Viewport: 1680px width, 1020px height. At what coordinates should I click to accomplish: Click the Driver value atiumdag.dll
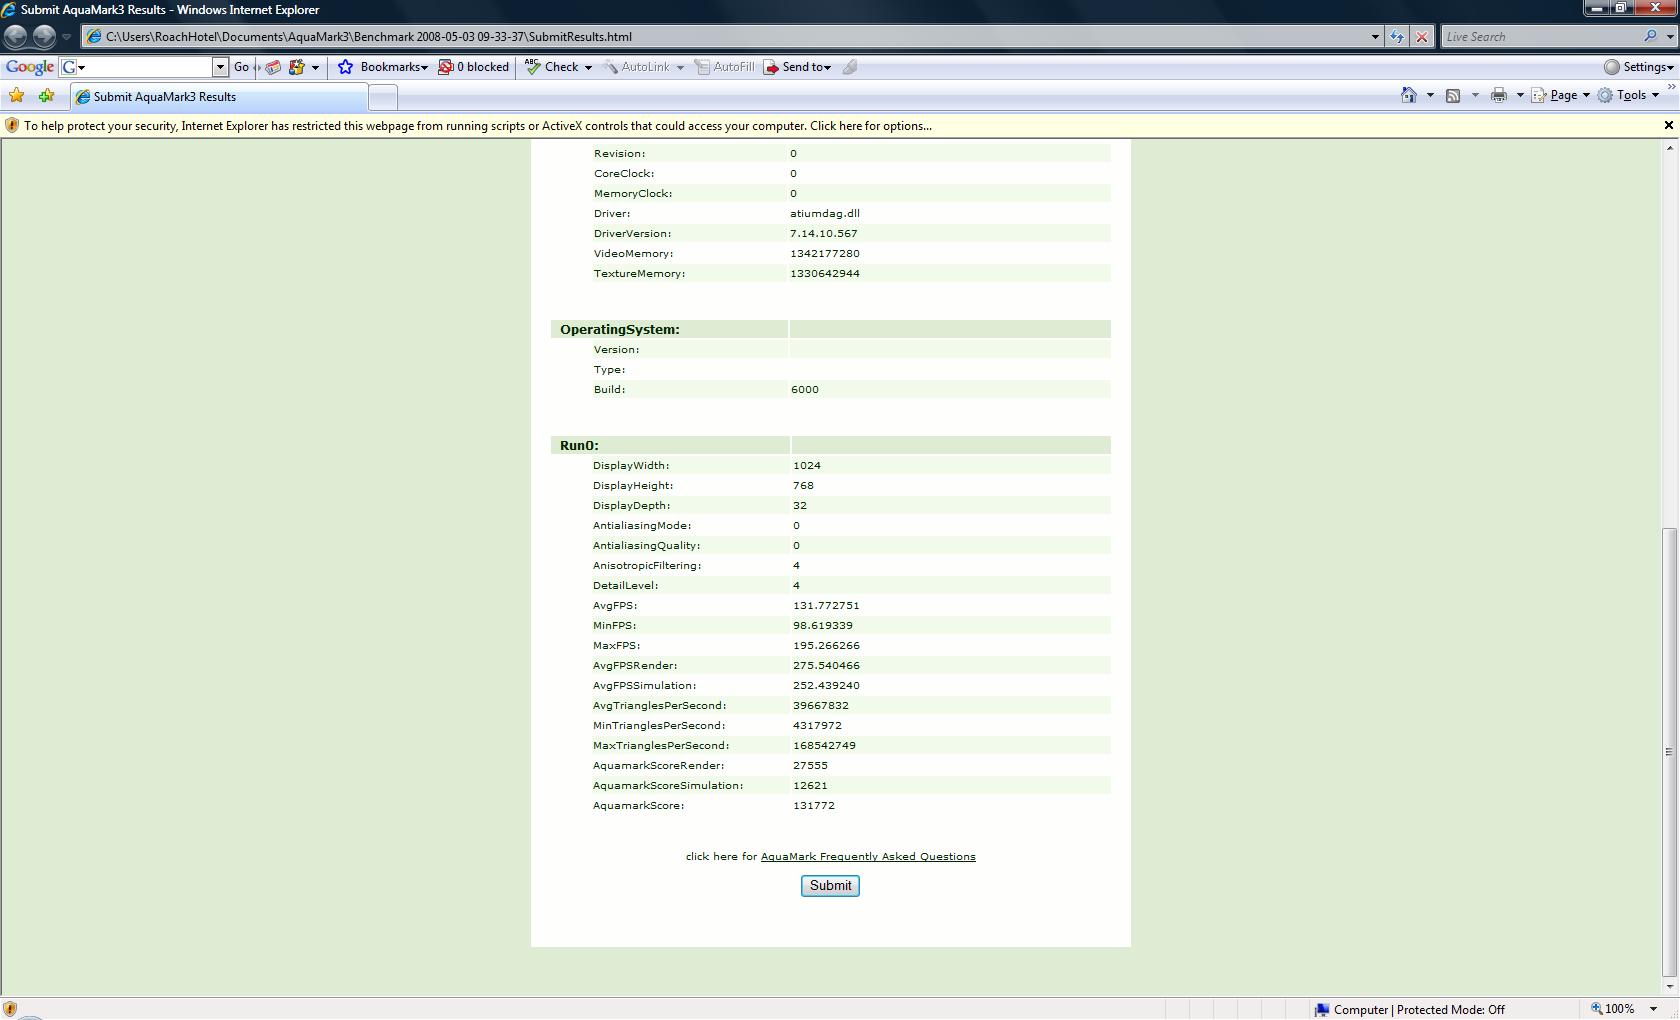[x=825, y=213]
